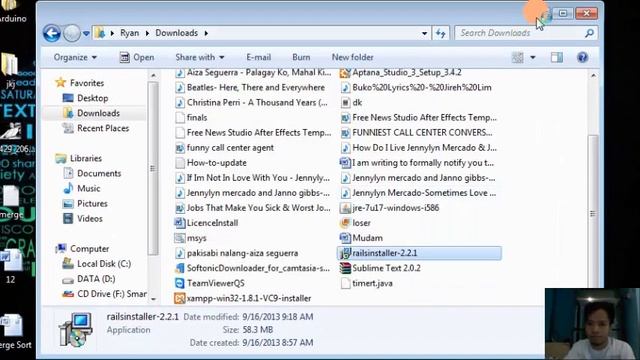Select the loser file icon
The height and width of the screenshot is (360, 640).
click(x=345, y=223)
